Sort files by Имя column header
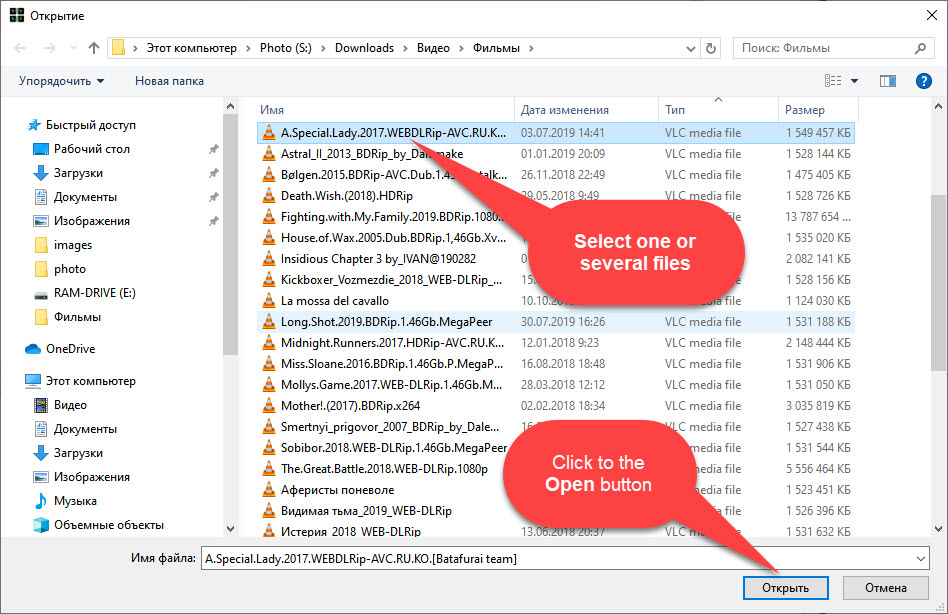Image resolution: width=948 pixels, height=614 pixels. coord(271,110)
